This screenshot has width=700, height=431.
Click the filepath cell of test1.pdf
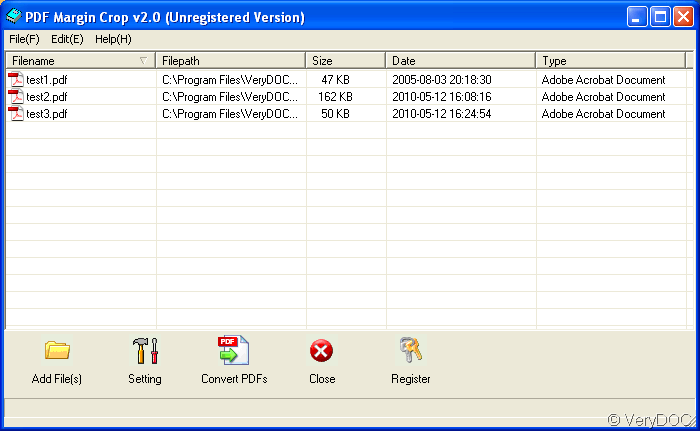pyautogui.click(x=230, y=80)
